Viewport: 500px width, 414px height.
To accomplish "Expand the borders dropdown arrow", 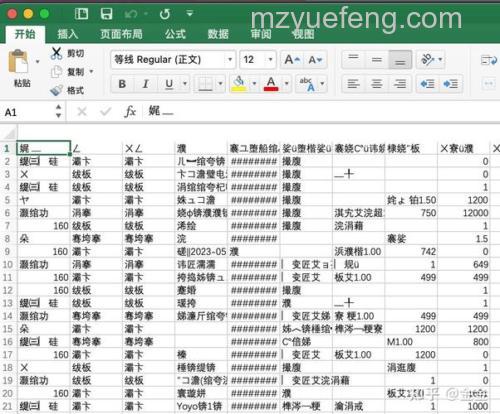I will click(x=220, y=84).
